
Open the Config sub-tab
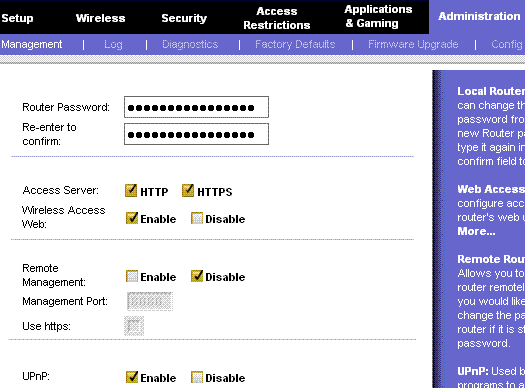pos(507,44)
